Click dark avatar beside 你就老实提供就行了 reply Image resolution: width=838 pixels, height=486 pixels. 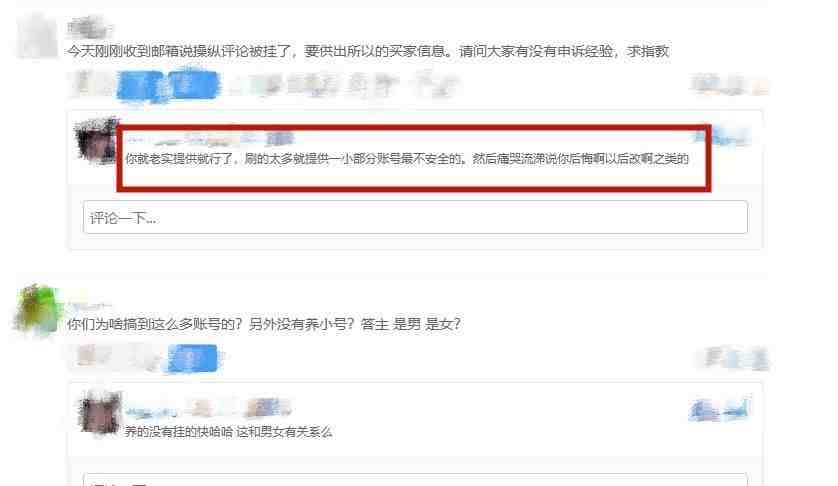(97, 141)
